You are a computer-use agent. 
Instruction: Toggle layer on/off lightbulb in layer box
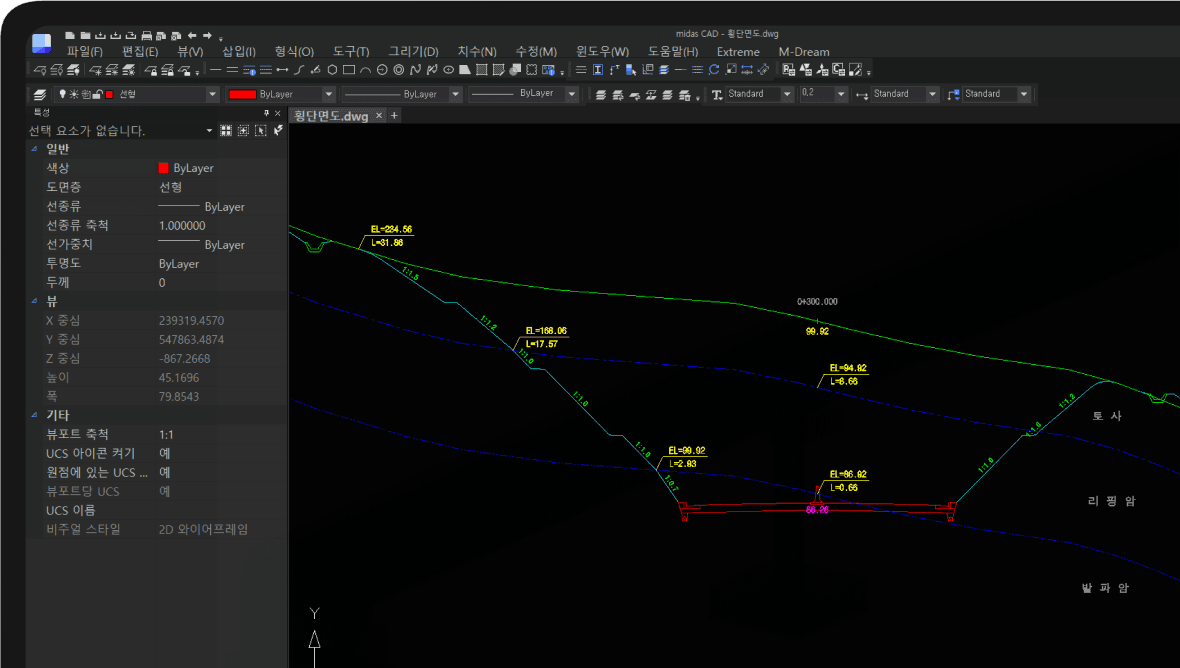click(x=62, y=94)
